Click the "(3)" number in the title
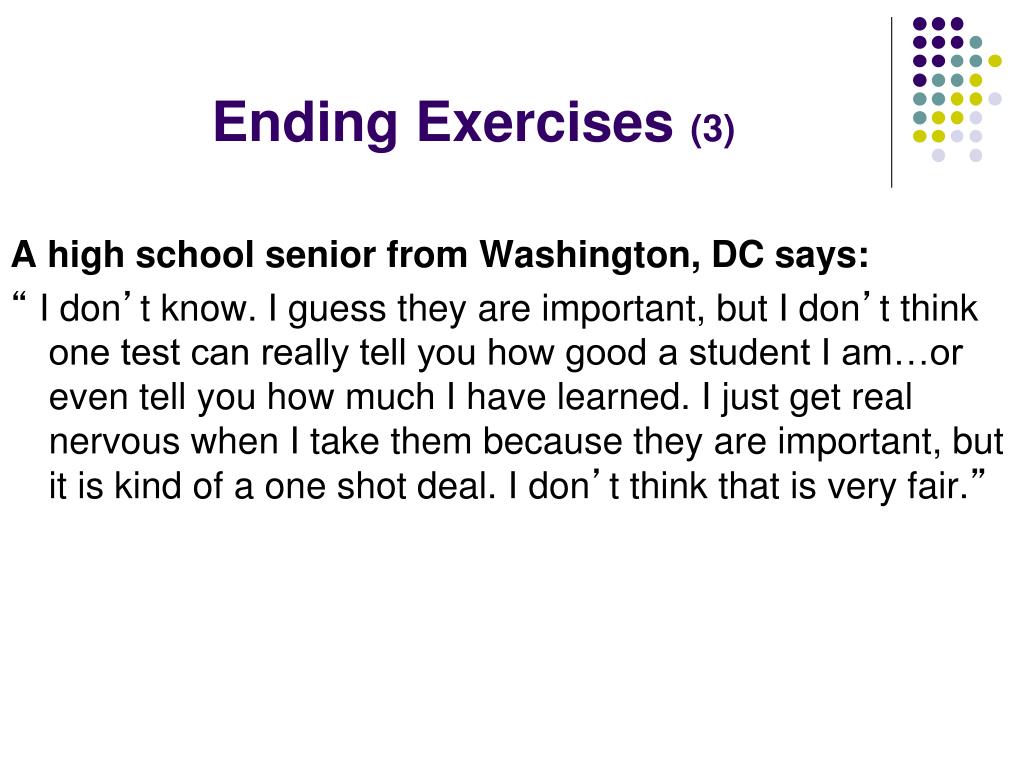1024x768 pixels. click(x=712, y=129)
